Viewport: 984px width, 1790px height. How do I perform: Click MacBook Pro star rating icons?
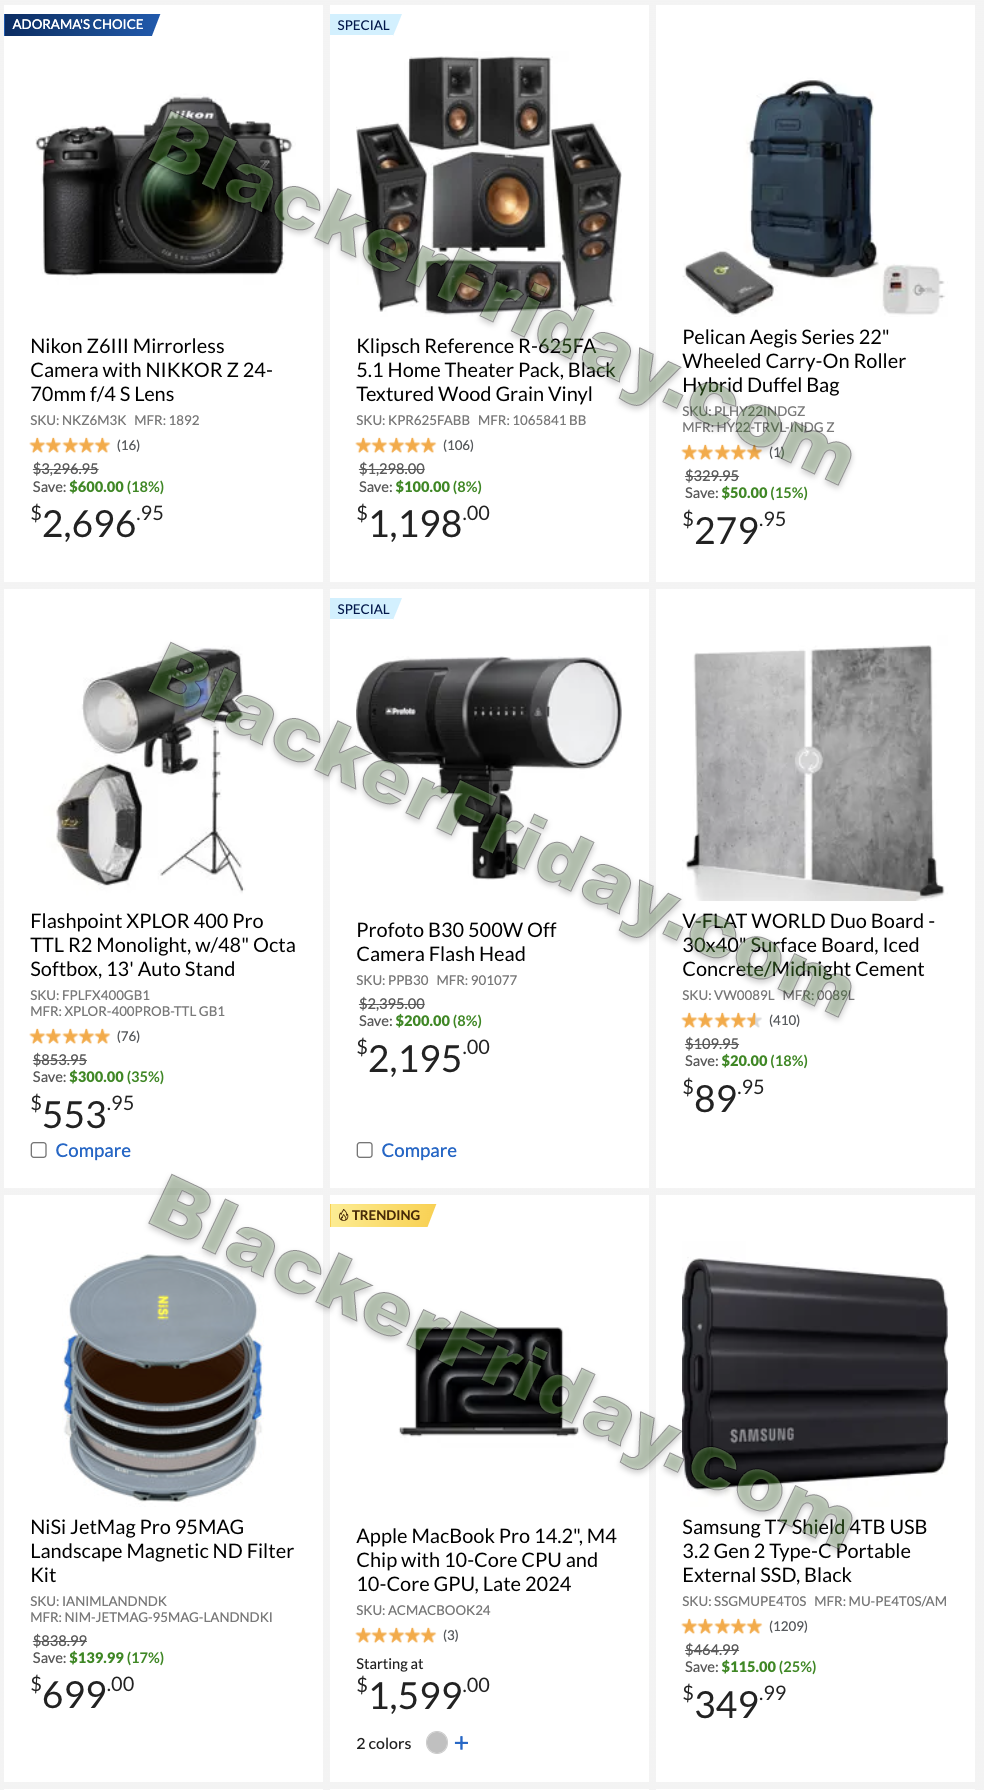[x=396, y=1635]
